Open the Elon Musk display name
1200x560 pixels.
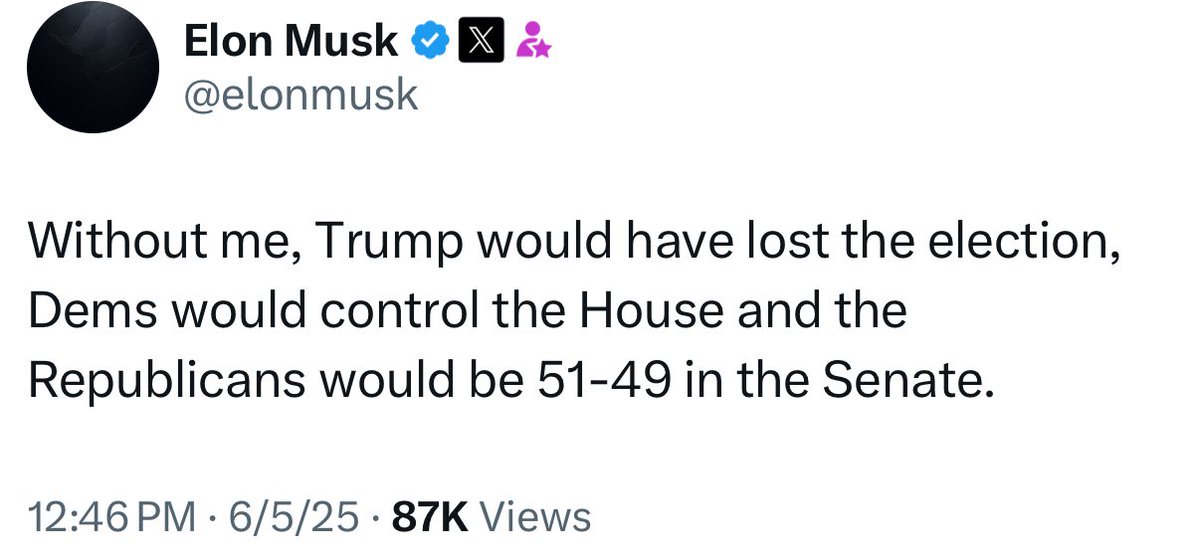pos(292,40)
